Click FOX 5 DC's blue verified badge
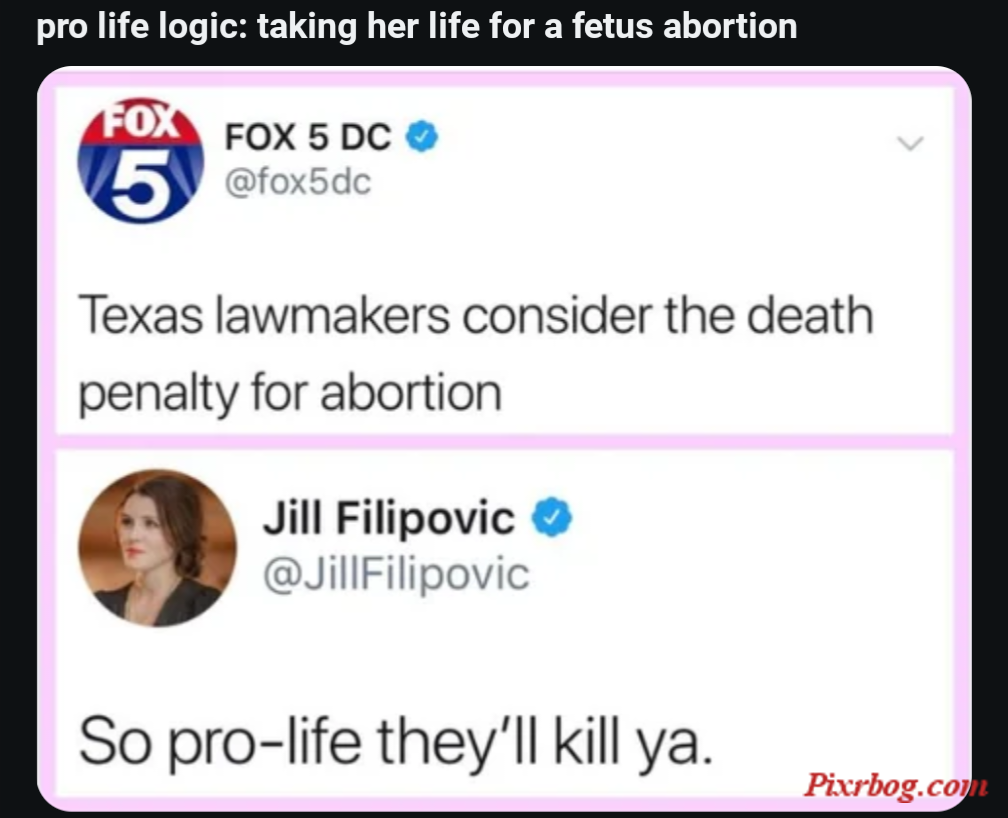The width and height of the screenshot is (1008, 818). tap(422, 136)
